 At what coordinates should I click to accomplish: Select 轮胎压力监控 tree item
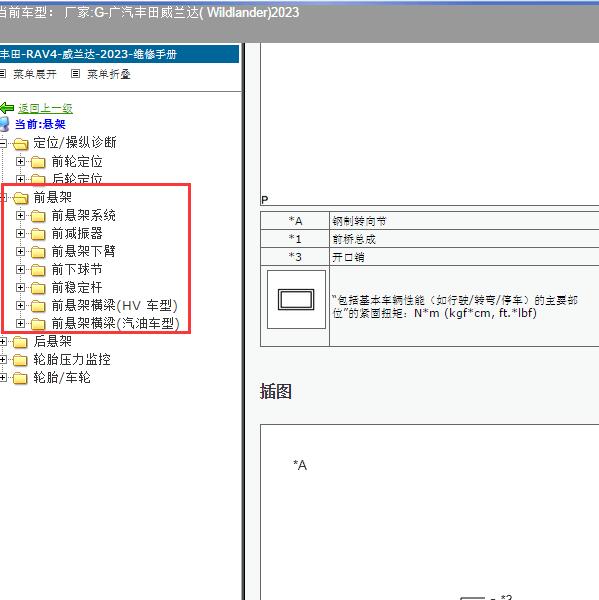click(72, 359)
